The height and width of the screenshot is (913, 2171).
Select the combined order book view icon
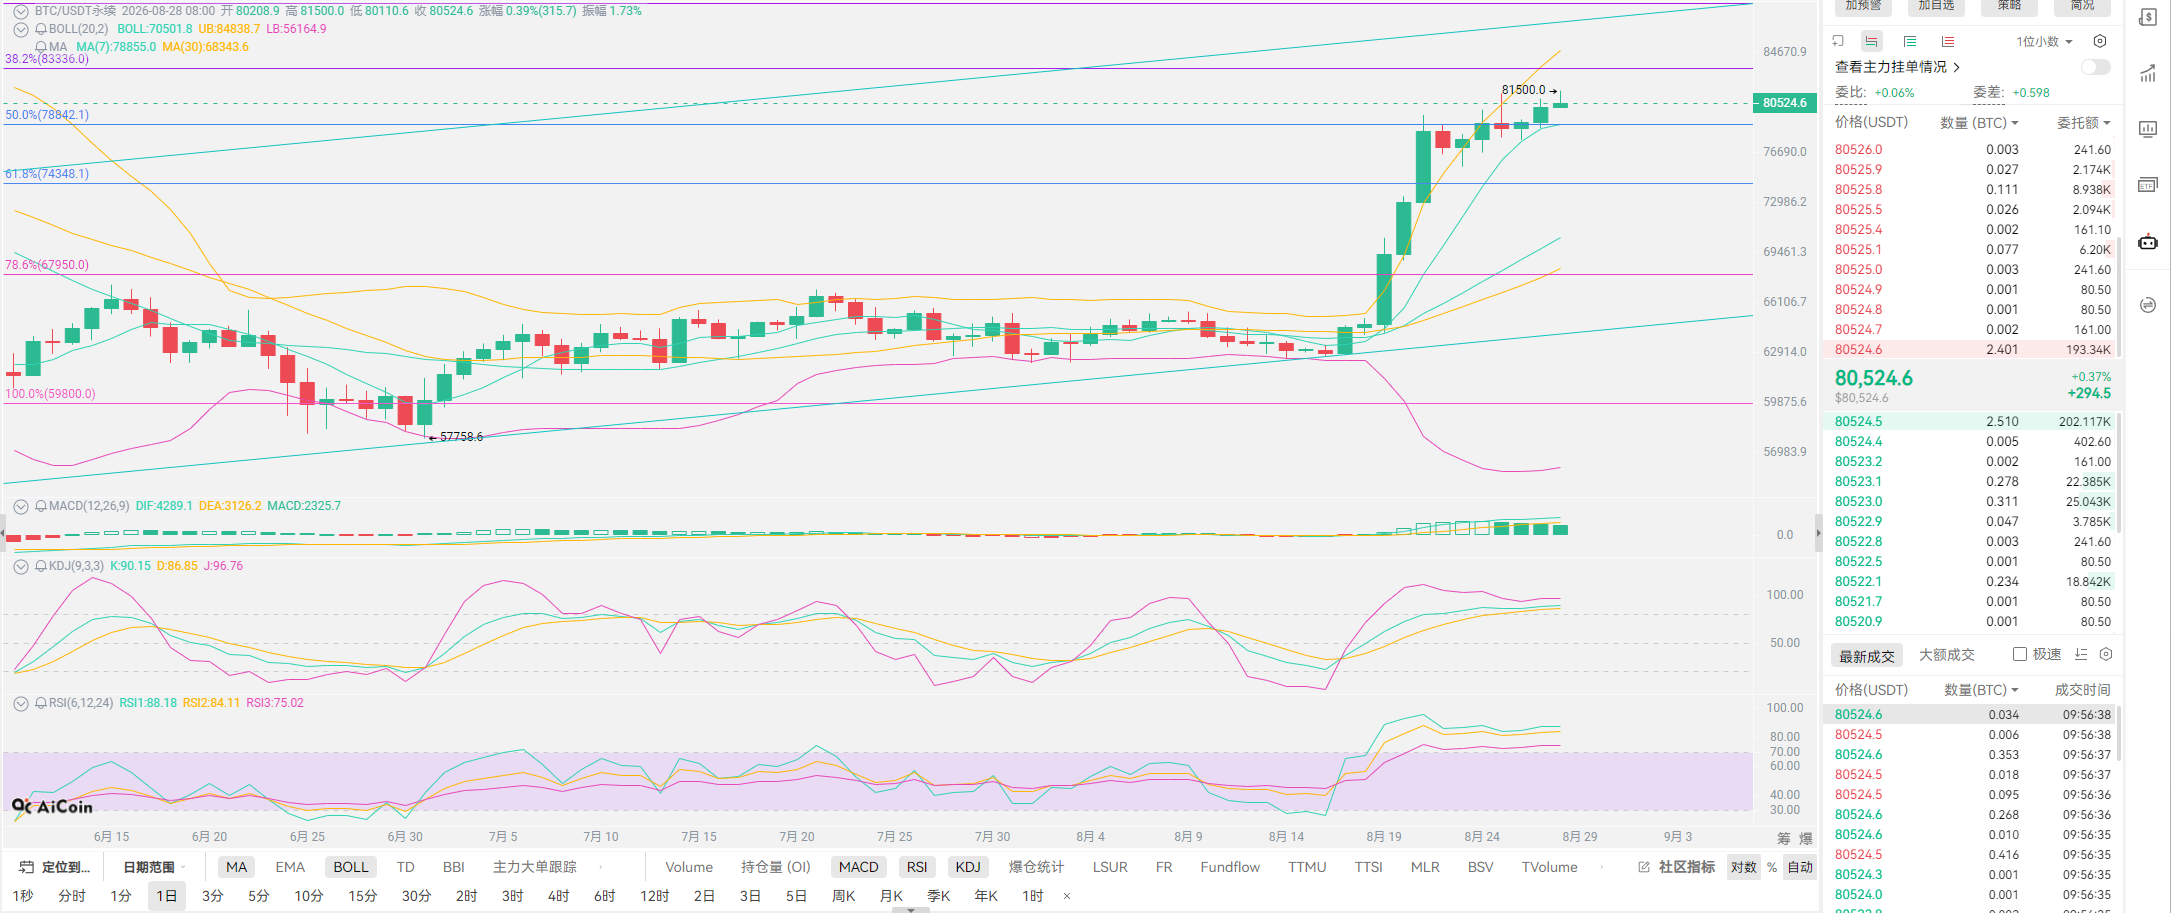pyautogui.click(x=1871, y=41)
